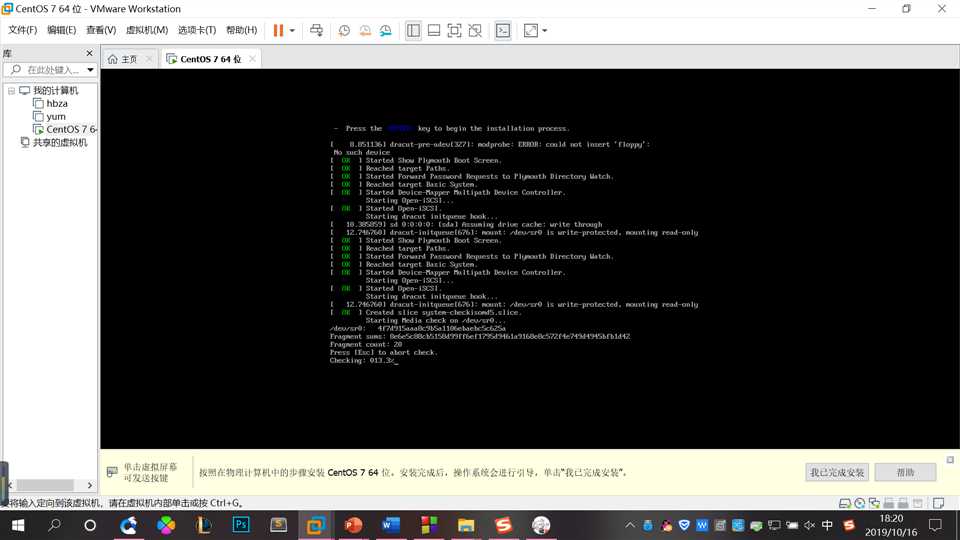Open the 虚拟机(M) menu
Viewport: 960px width, 540px height.
pyautogui.click(x=147, y=30)
